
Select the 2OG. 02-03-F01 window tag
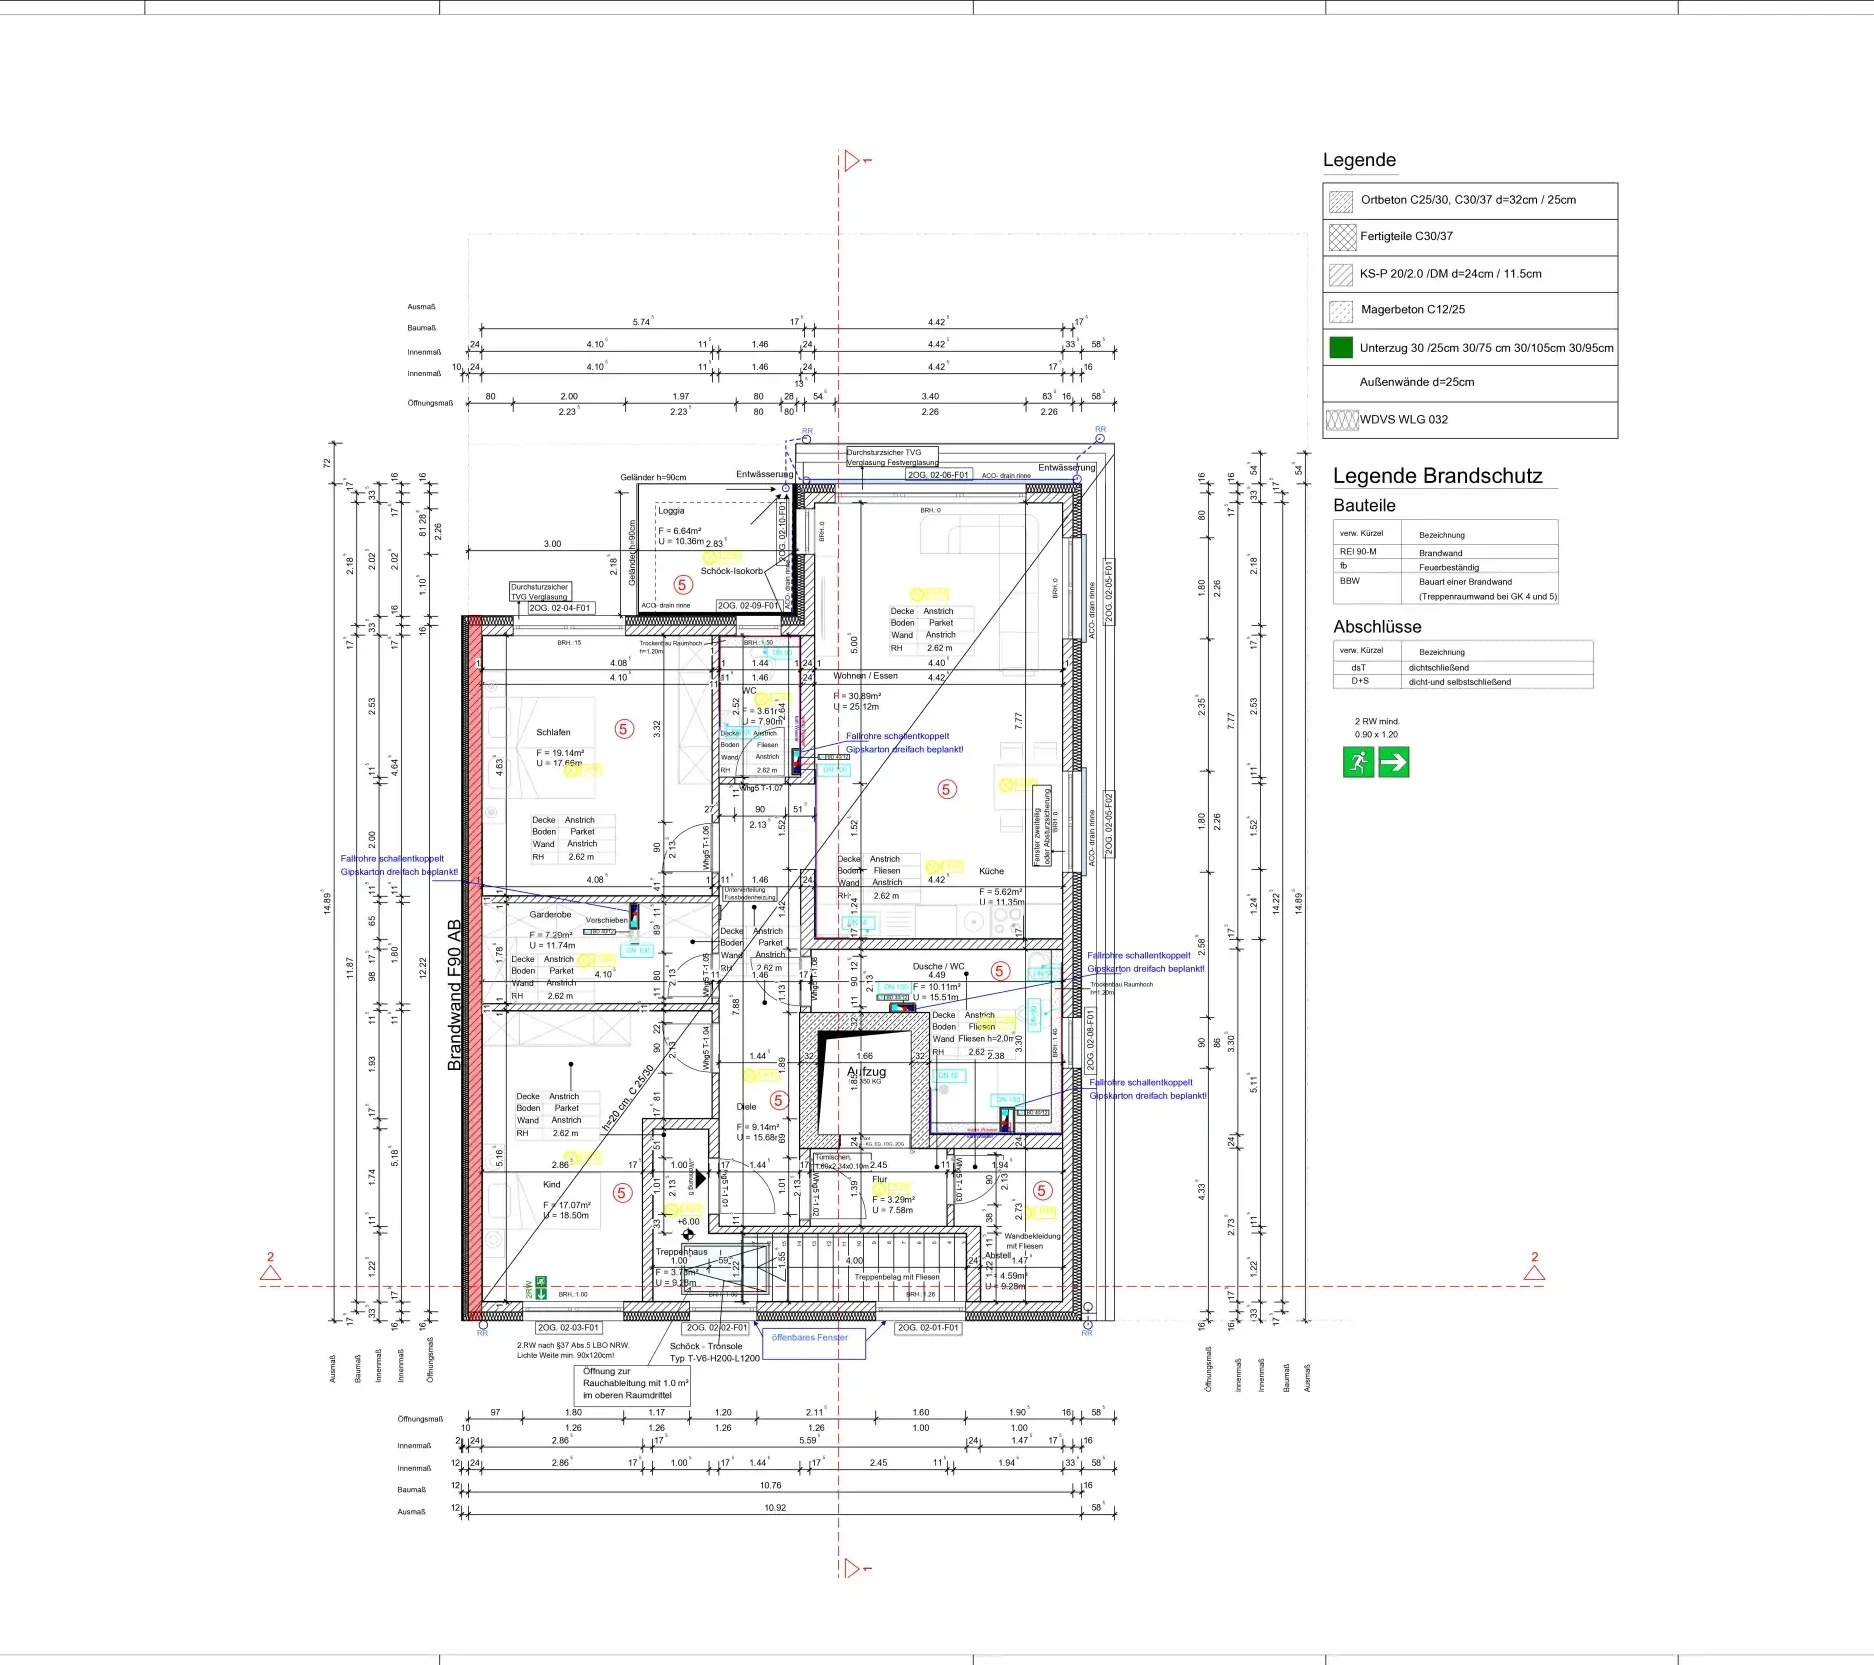pyautogui.click(x=568, y=1328)
